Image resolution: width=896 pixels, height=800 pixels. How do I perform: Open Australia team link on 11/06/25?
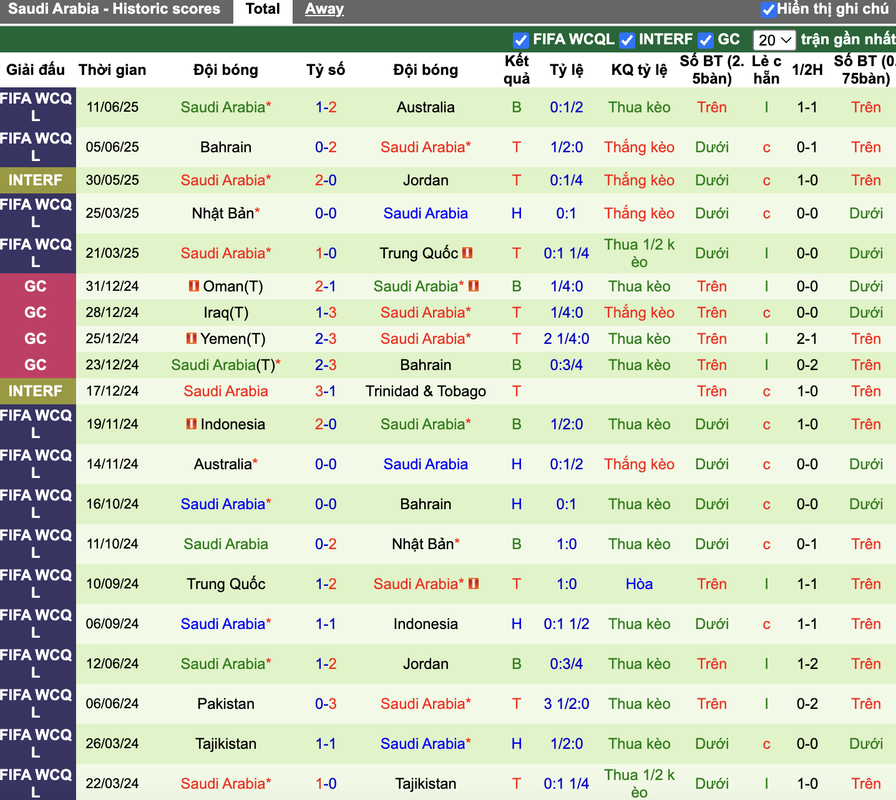point(426,107)
